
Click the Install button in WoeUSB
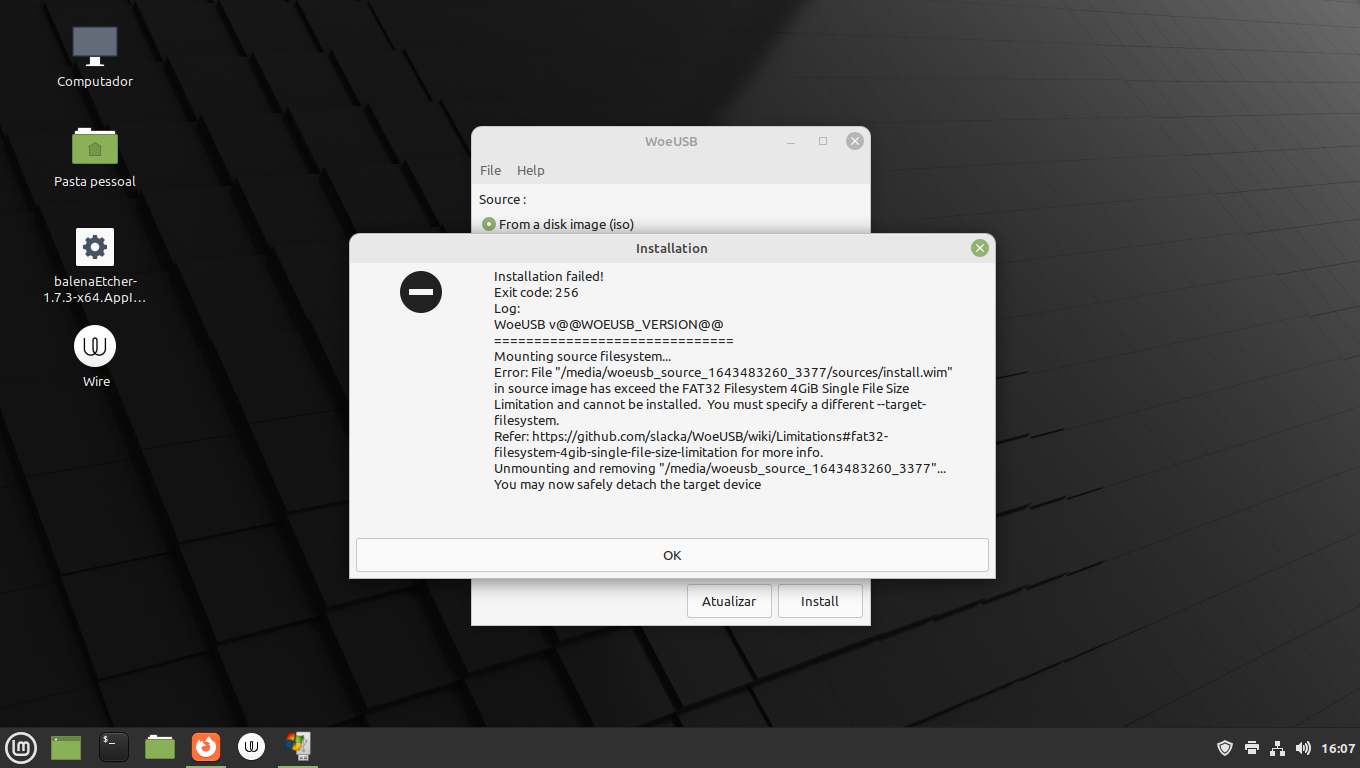pos(820,601)
